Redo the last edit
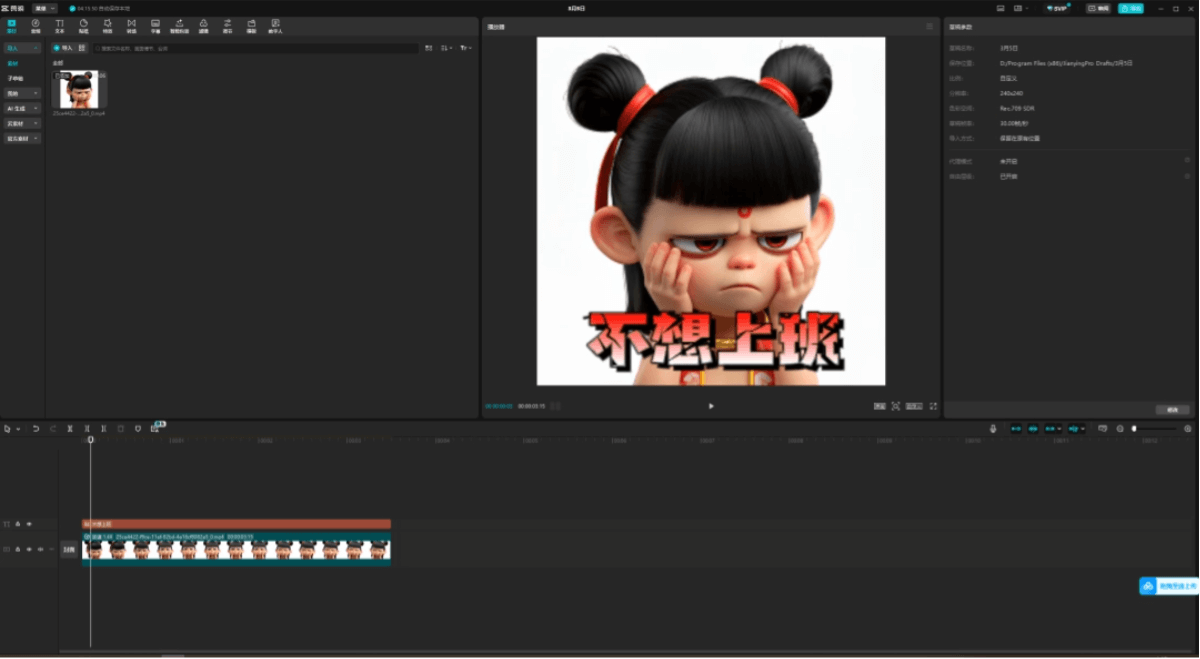The height and width of the screenshot is (659, 1200). pyautogui.click(x=53, y=429)
